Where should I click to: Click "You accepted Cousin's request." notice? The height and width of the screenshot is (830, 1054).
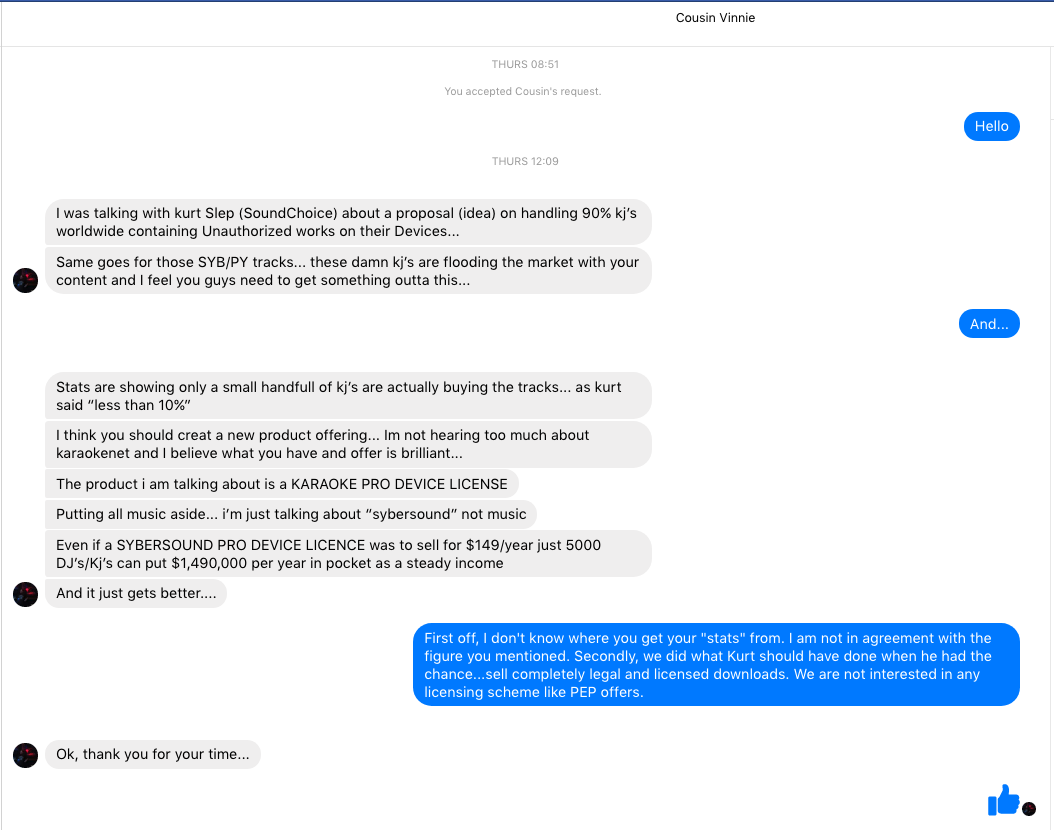tap(523, 91)
